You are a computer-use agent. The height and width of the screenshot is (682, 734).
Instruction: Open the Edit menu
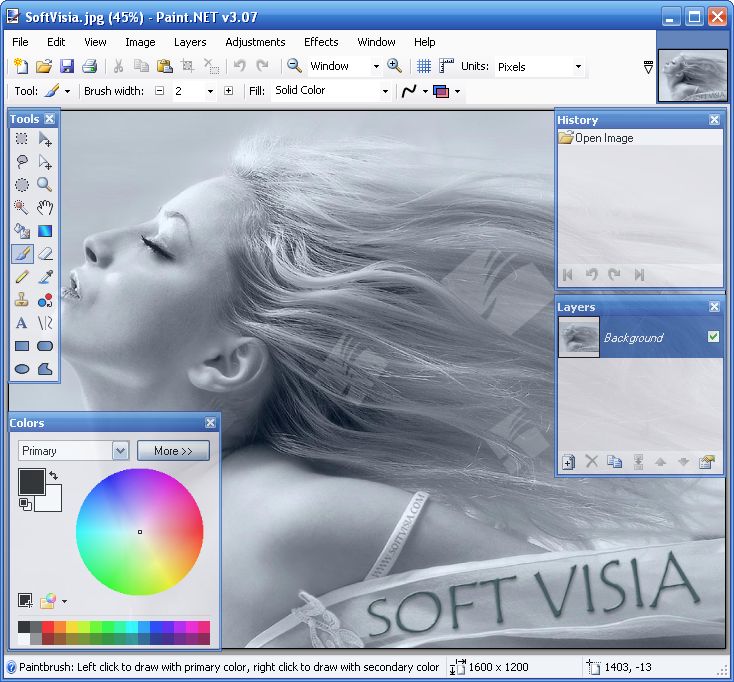point(56,42)
